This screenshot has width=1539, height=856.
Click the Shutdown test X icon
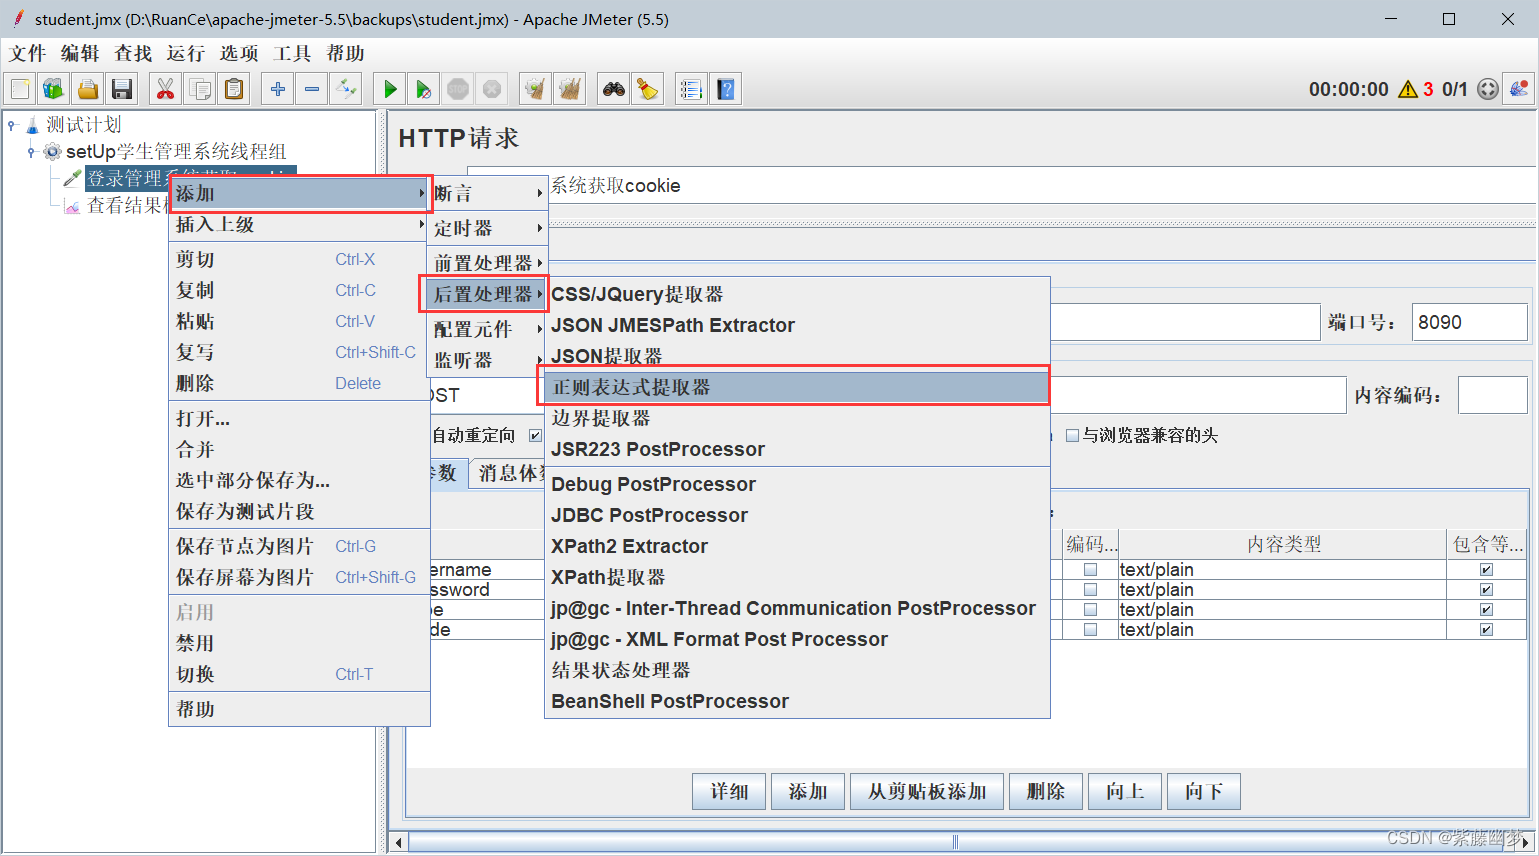[x=492, y=89]
